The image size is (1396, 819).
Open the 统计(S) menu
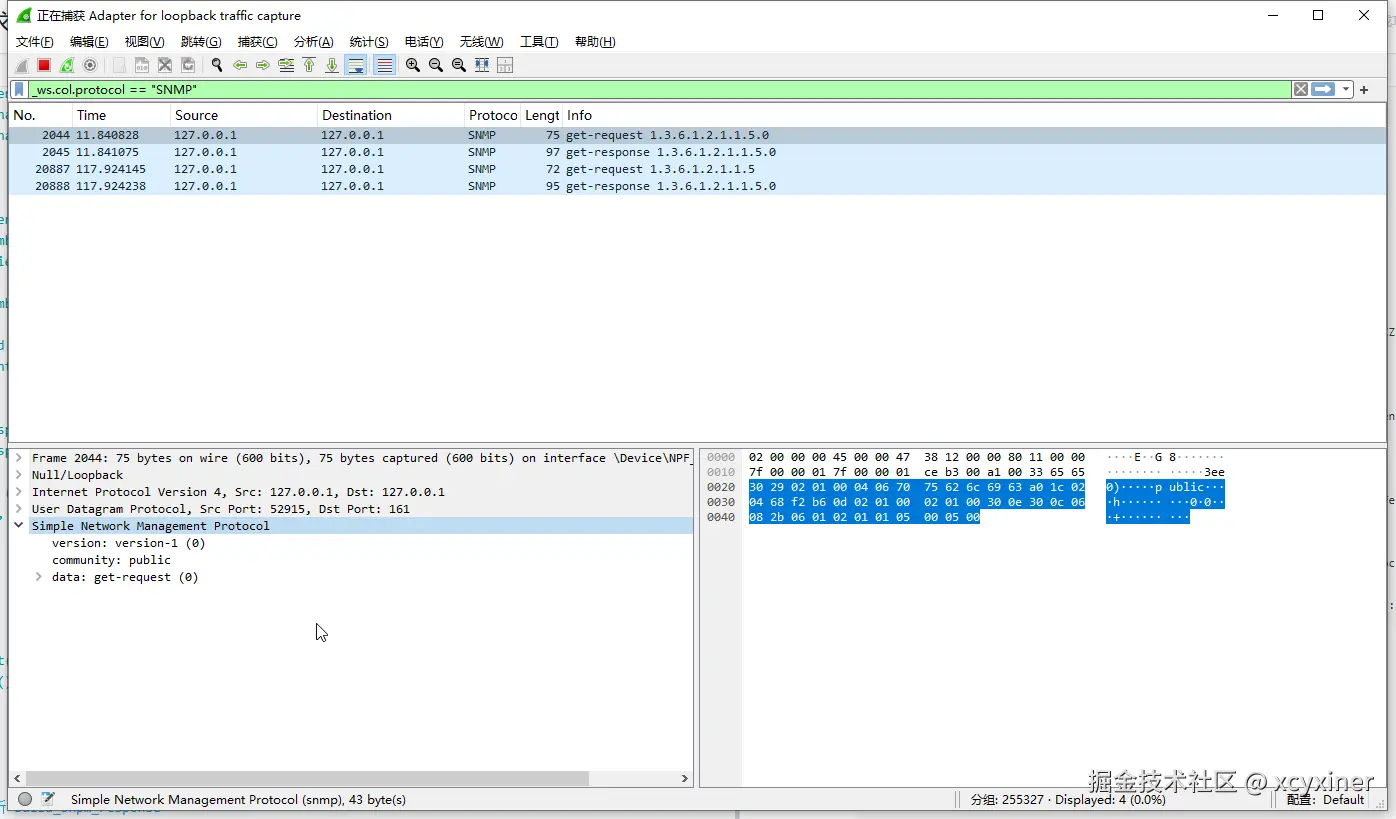[x=369, y=41]
